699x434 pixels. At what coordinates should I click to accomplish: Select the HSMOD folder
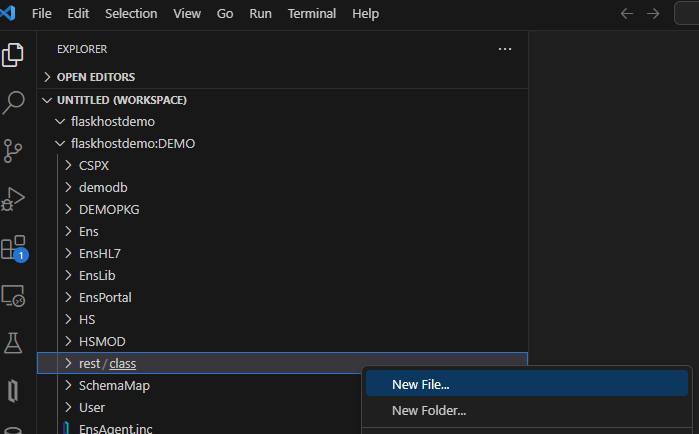(101, 341)
